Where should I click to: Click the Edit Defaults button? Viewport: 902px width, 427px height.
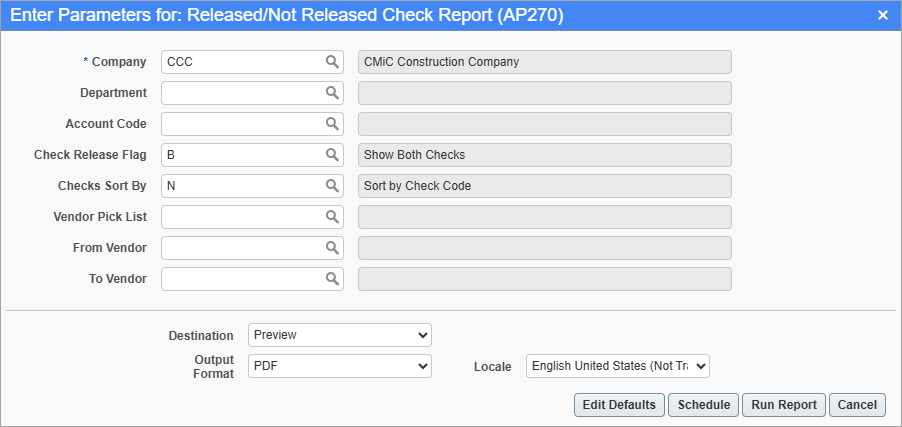click(619, 405)
